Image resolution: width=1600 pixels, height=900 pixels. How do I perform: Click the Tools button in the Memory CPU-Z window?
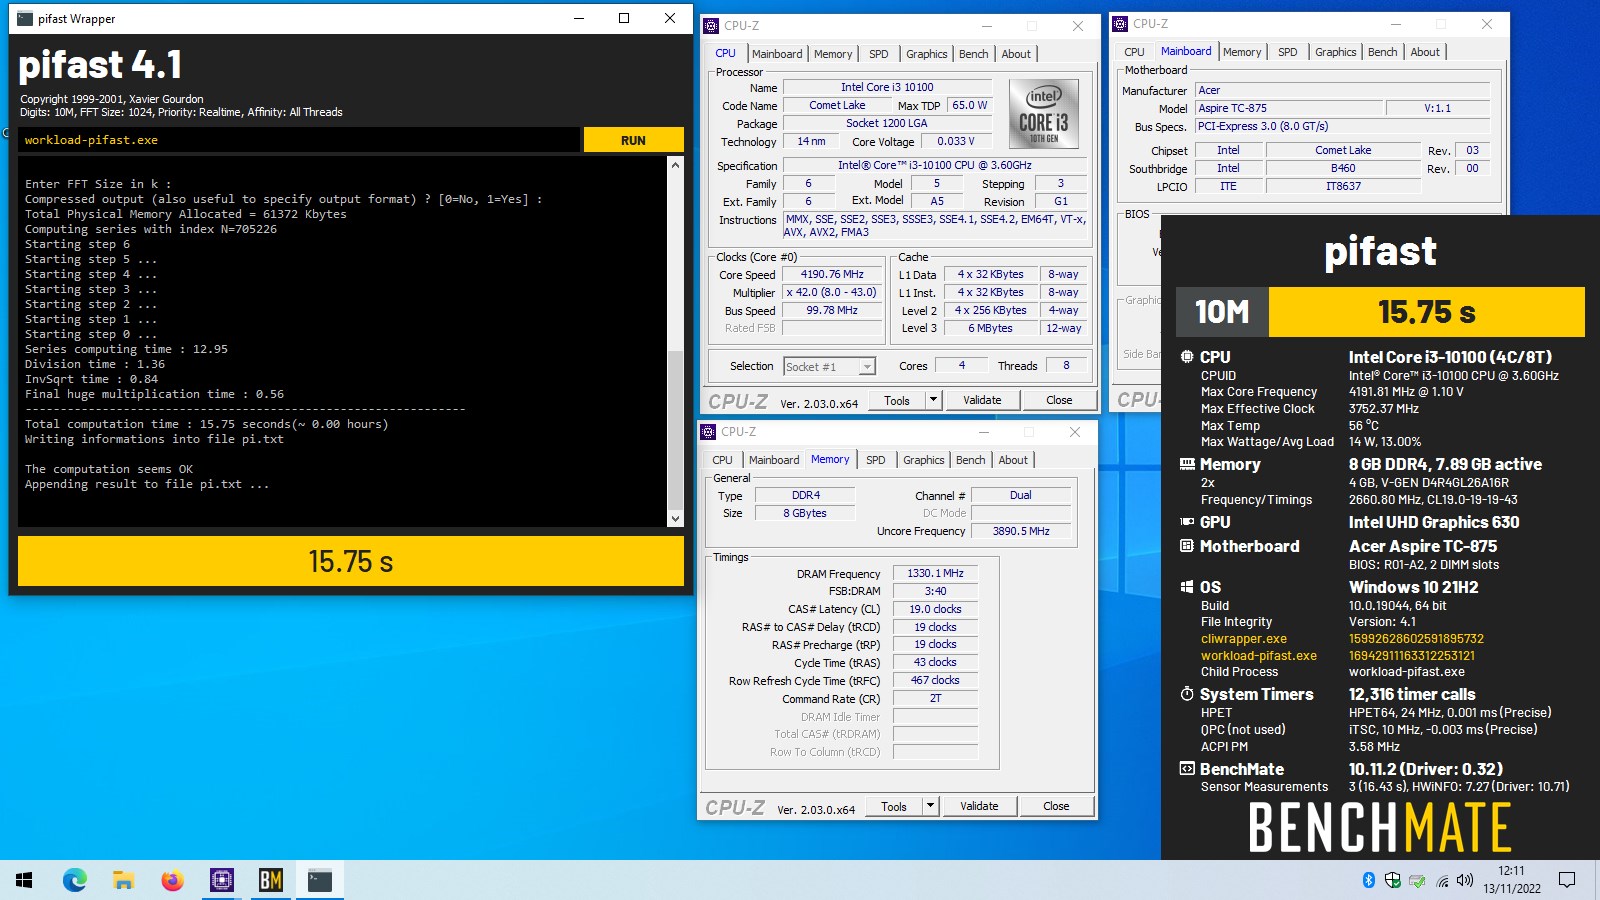[x=894, y=806]
